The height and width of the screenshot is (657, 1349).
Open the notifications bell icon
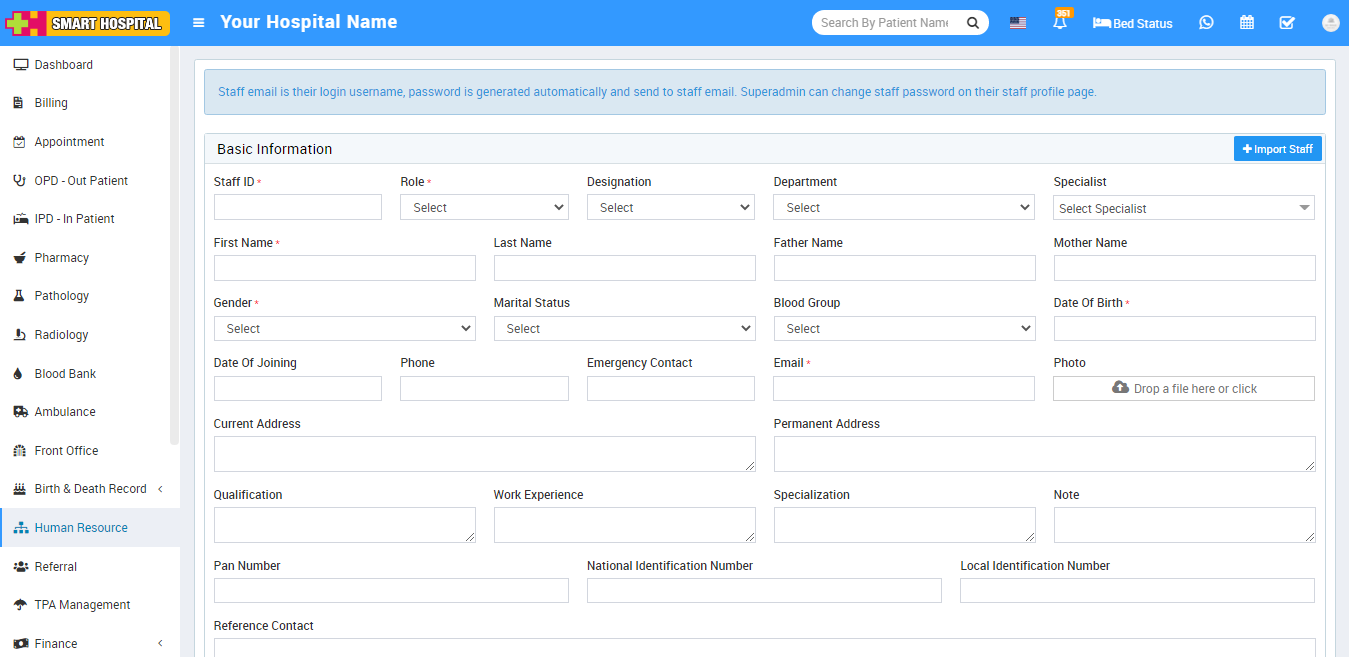pos(1060,23)
